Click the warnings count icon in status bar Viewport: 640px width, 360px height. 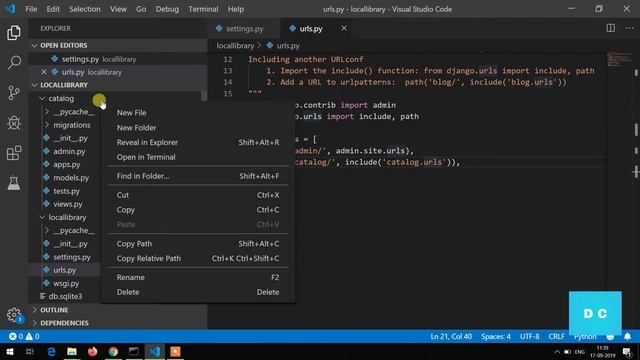point(29,336)
